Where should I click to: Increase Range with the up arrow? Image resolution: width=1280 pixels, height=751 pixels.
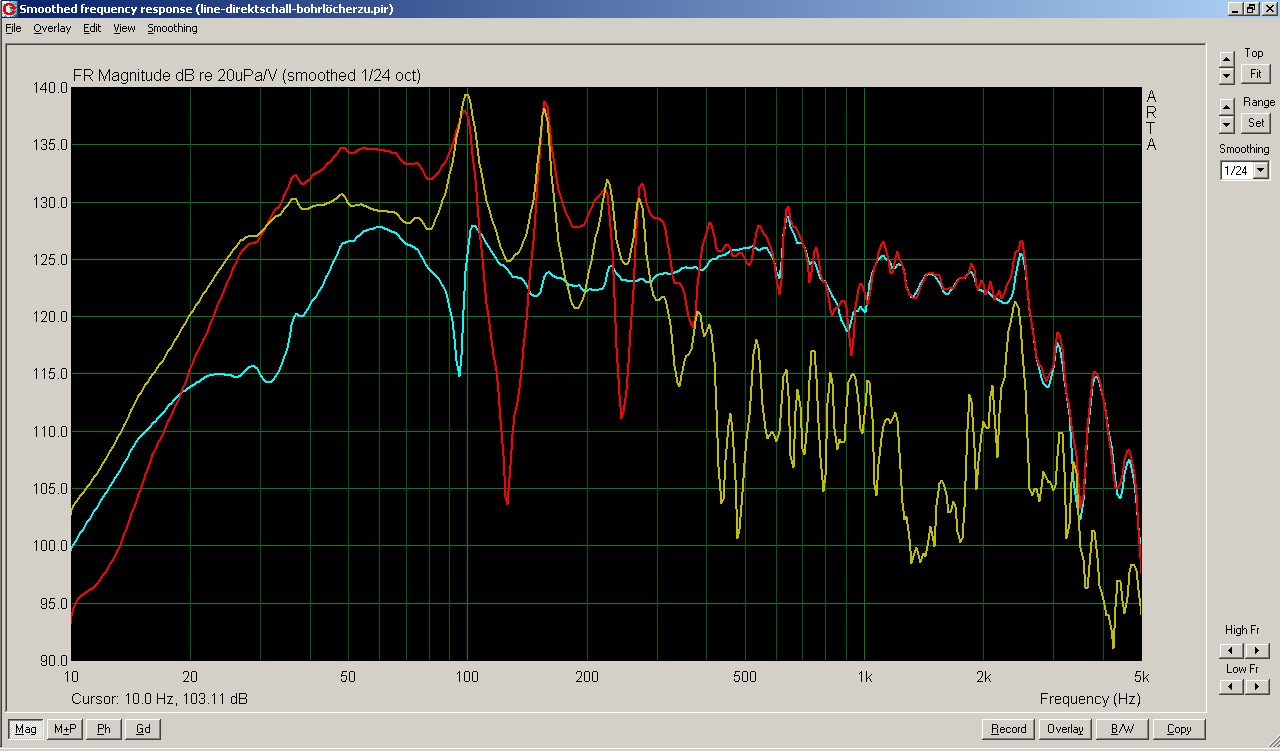click(1227, 107)
